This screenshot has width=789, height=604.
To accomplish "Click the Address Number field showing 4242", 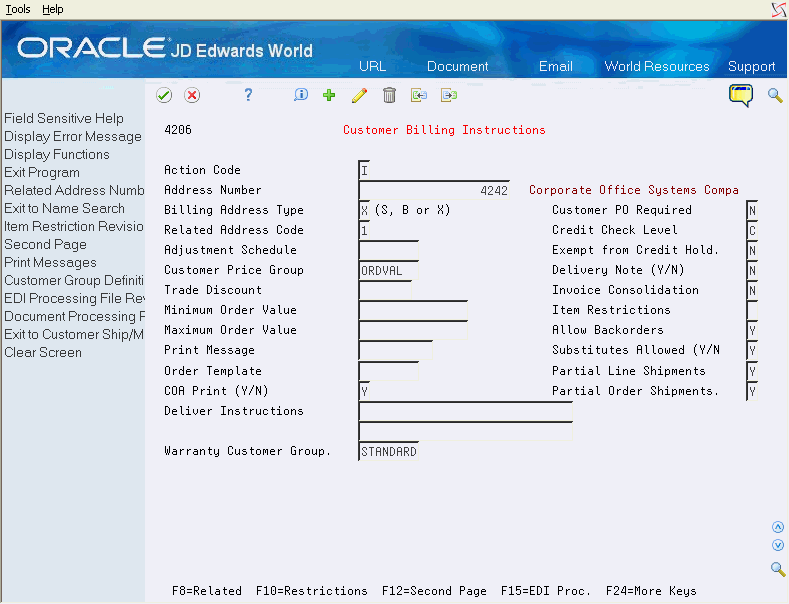I will [x=434, y=190].
